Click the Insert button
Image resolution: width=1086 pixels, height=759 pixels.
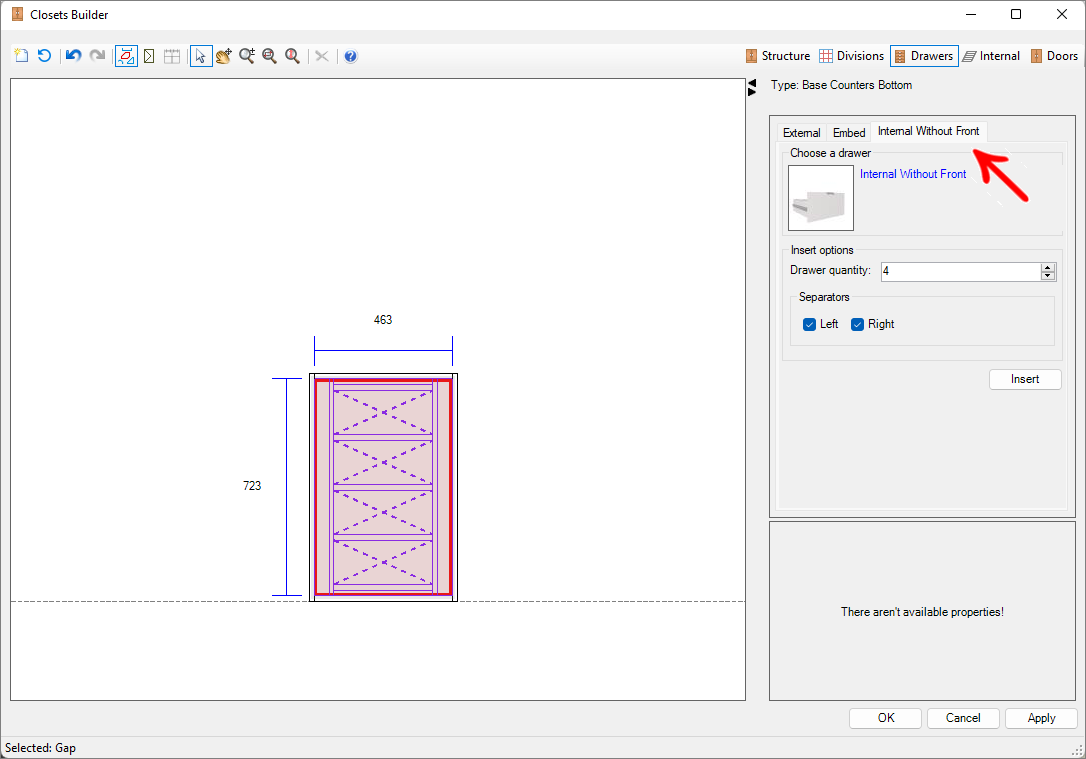point(1025,379)
